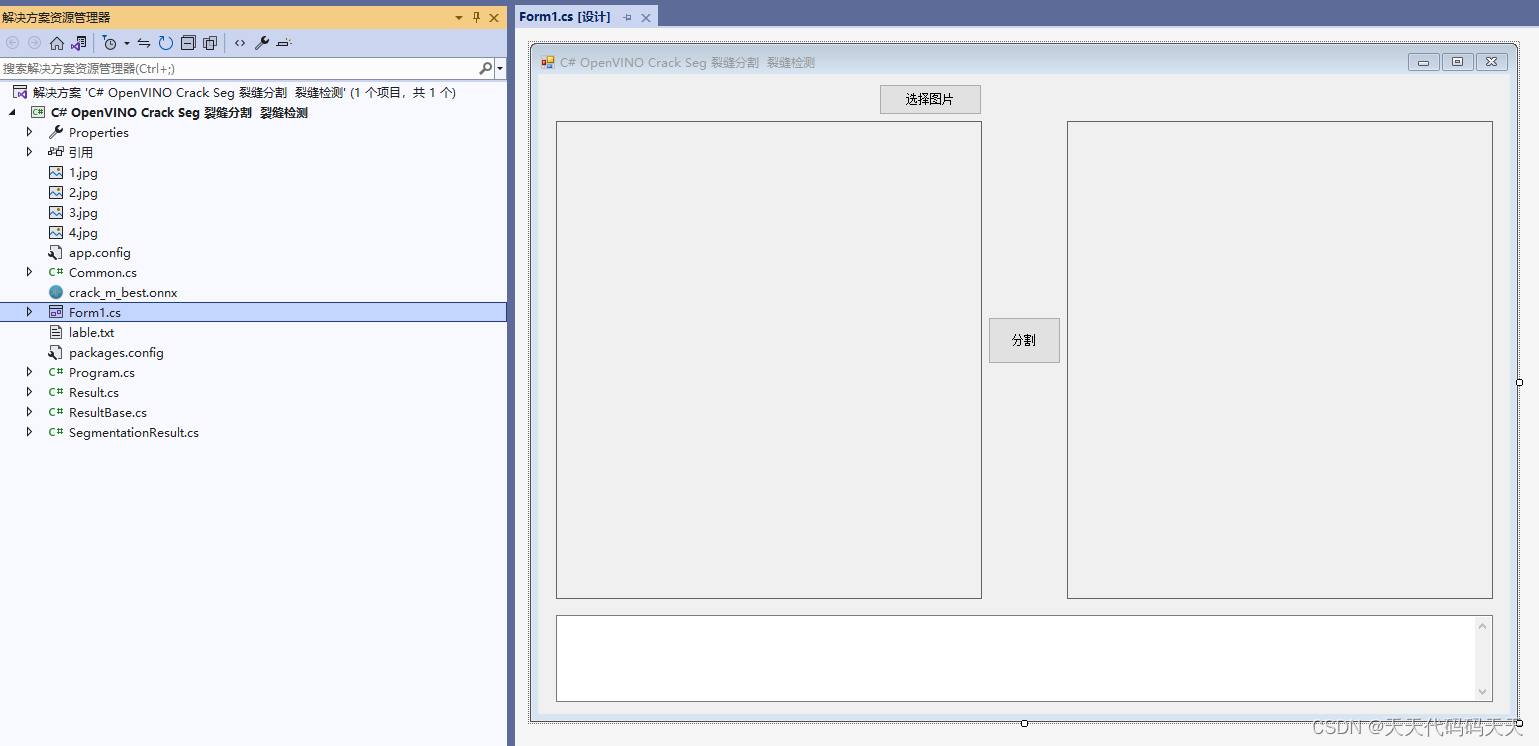Expand the 引用 references node
Viewport: 1539px width, 746px height.
30,152
